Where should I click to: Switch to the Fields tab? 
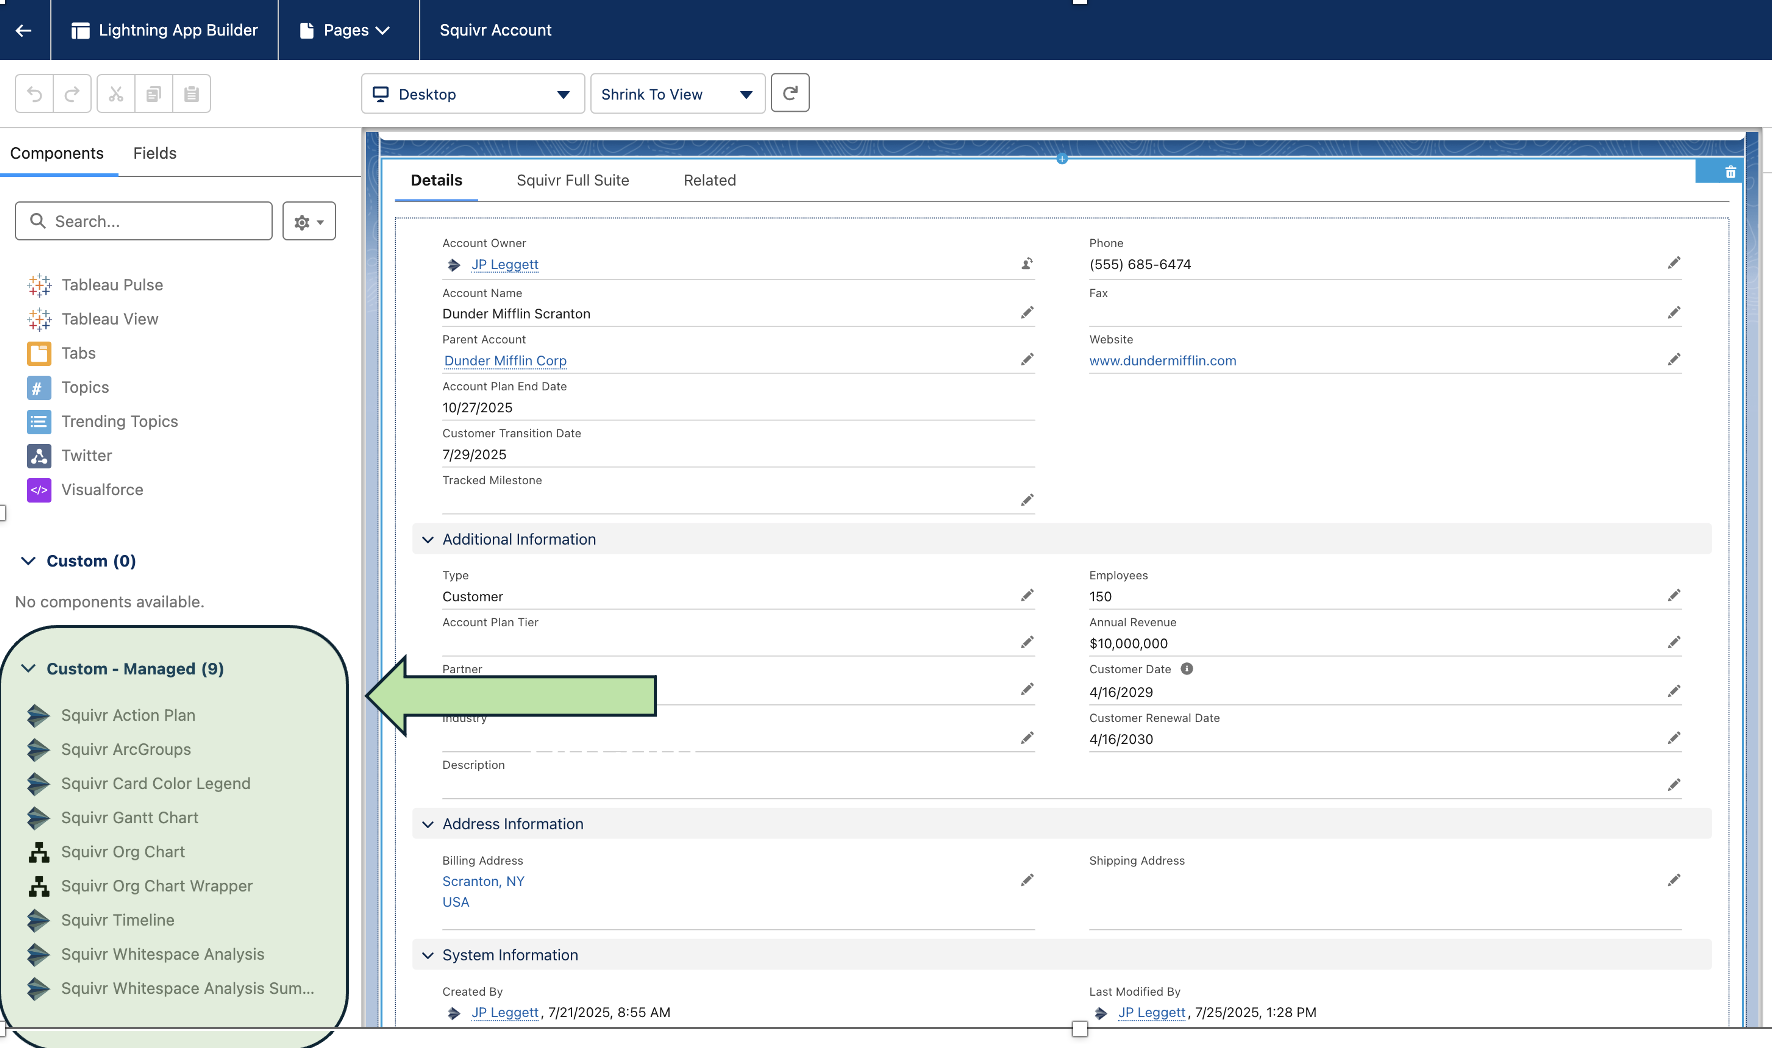coord(155,153)
